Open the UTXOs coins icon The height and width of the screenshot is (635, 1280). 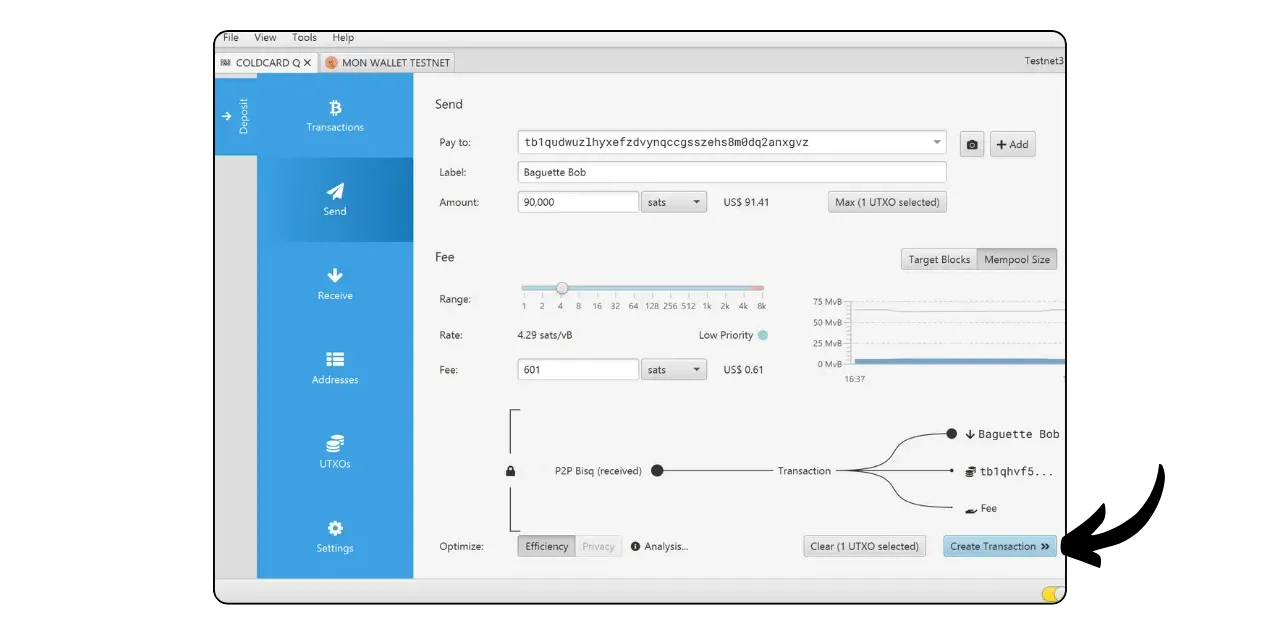[x=335, y=443]
